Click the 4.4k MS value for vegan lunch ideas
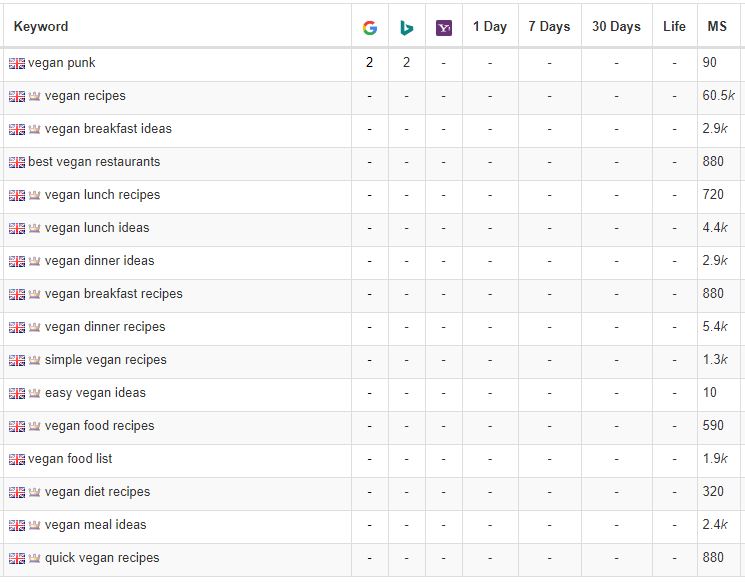Screen dimensions: 745x583 coord(715,228)
